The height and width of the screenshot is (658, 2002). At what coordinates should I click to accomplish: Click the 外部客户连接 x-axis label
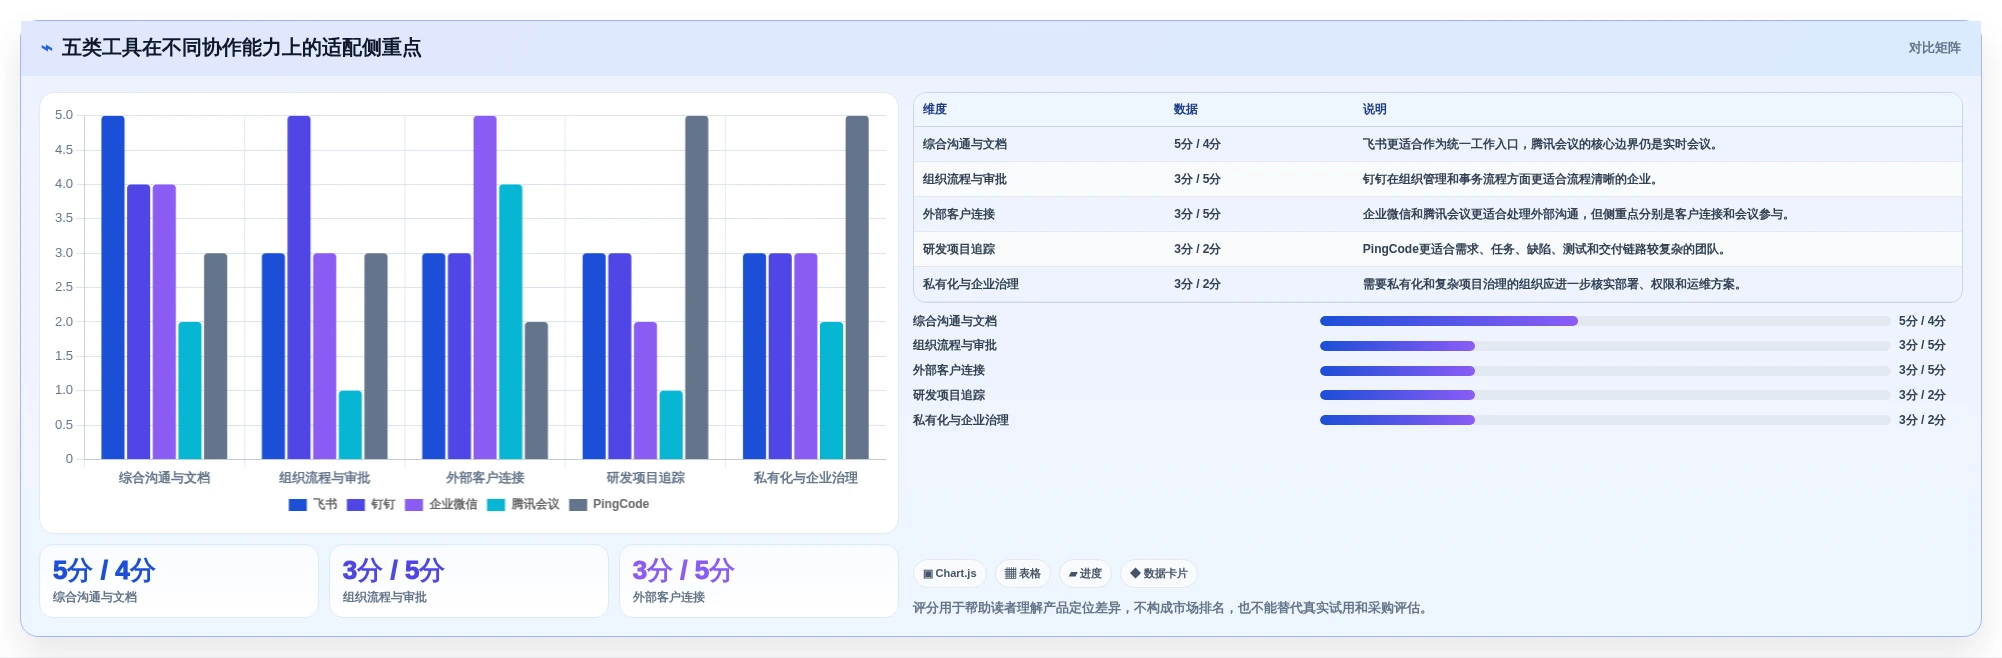pyautogui.click(x=485, y=479)
